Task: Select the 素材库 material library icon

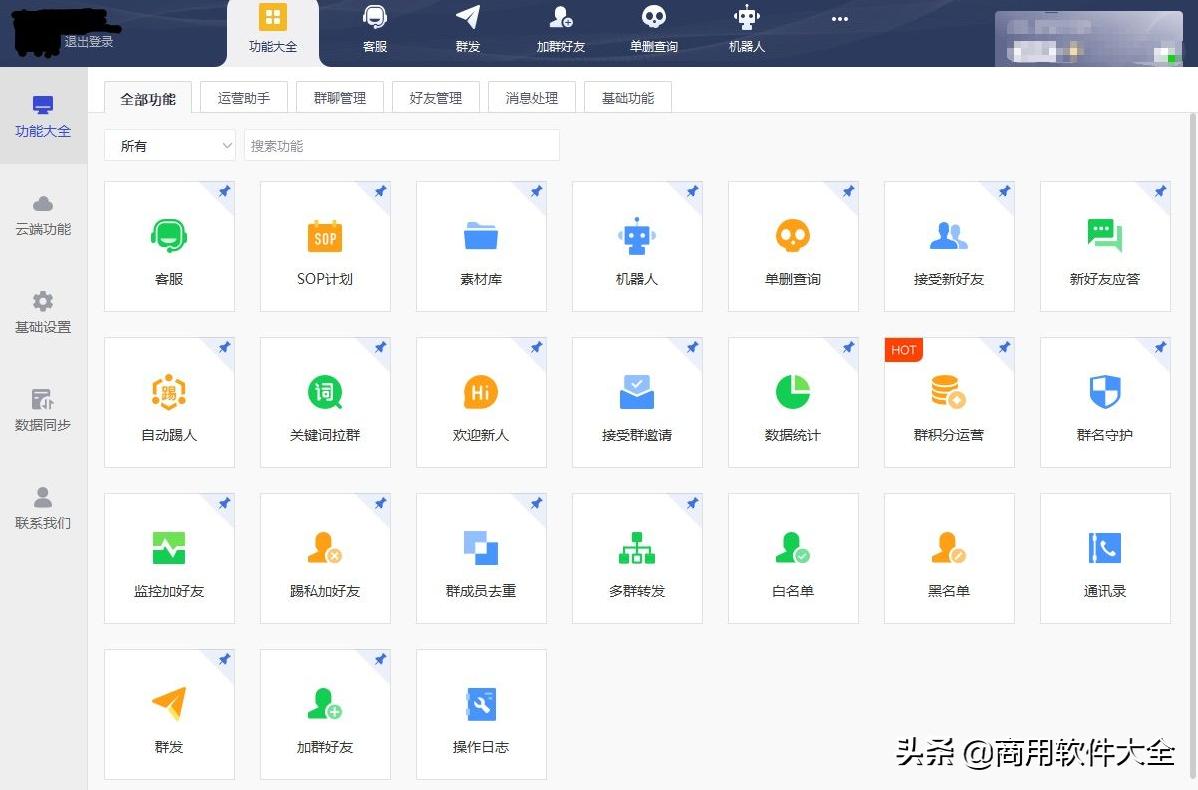Action: point(481,246)
